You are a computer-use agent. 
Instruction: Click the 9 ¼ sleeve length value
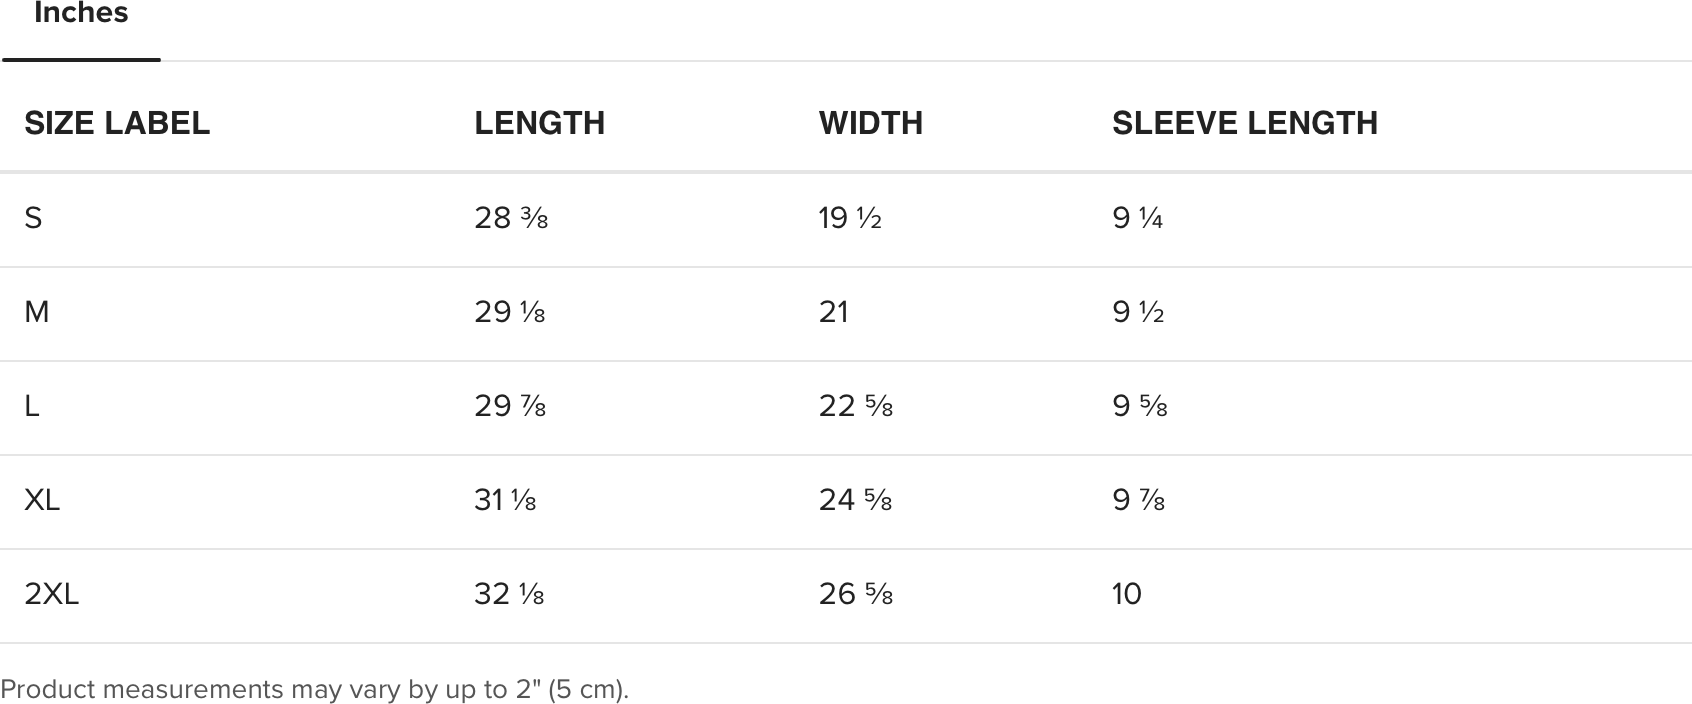click(x=1138, y=218)
